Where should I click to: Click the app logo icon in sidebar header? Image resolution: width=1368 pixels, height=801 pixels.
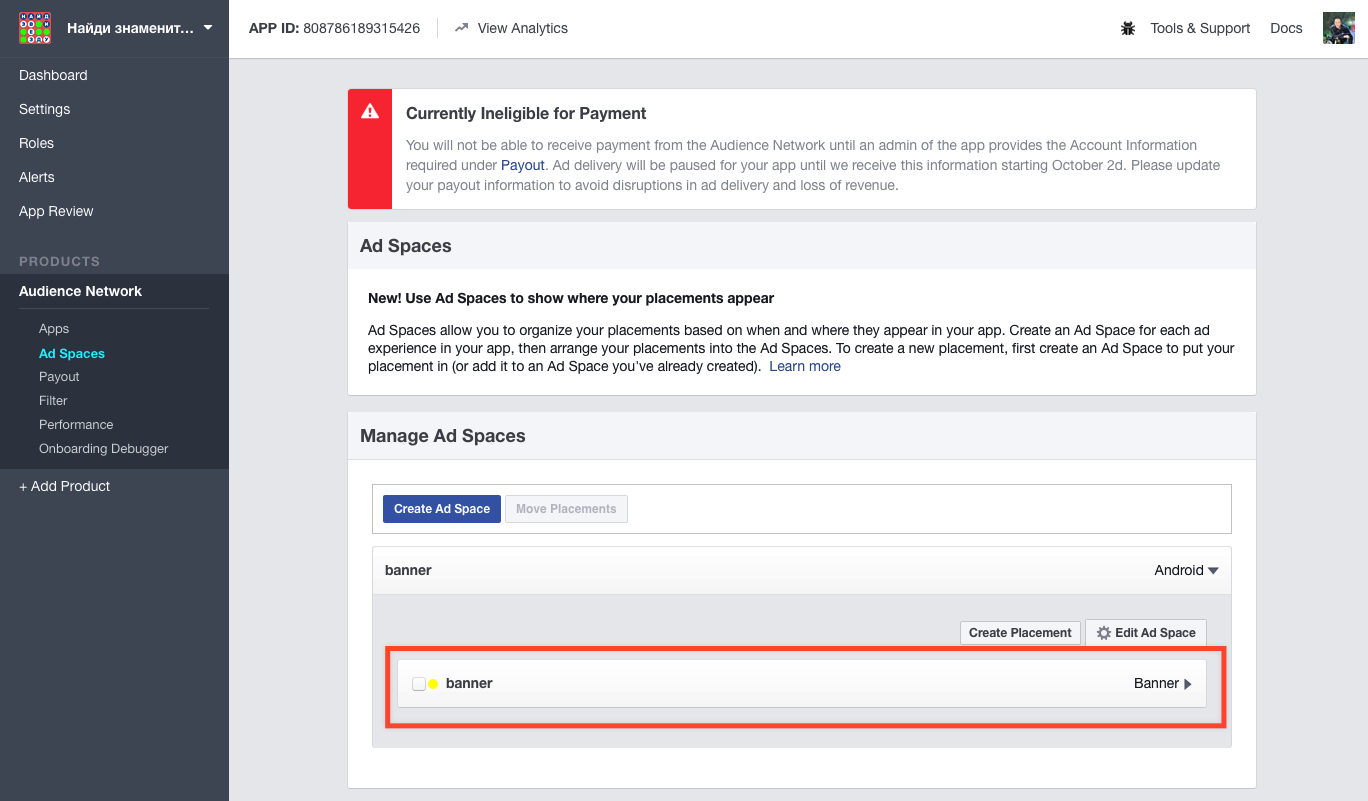[35, 28]
